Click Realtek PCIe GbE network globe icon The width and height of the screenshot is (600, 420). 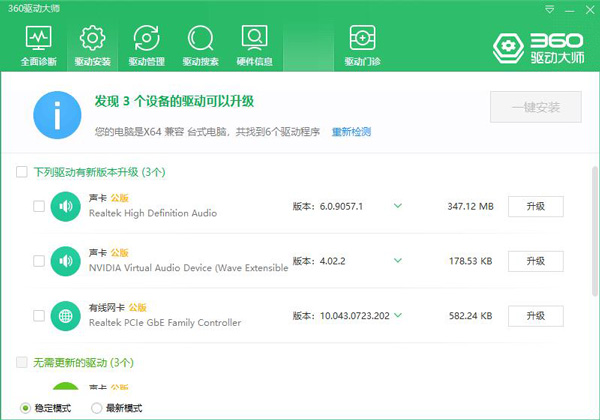tap(65, 316)
